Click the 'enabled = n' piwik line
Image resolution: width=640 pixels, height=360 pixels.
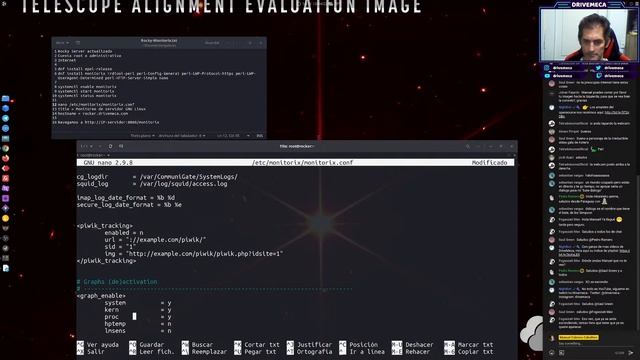pyautogui.click(x=124, y=233)
